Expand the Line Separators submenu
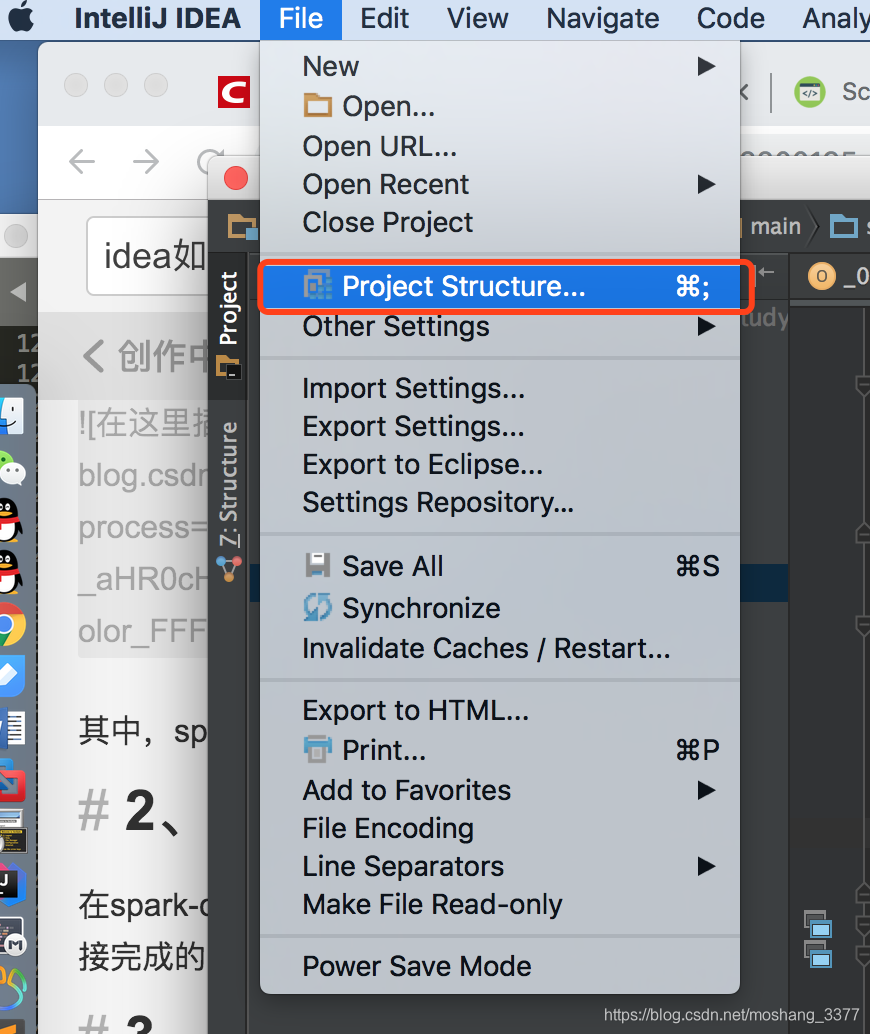This screenshot has width=870, height=1034. coord(500,867)
